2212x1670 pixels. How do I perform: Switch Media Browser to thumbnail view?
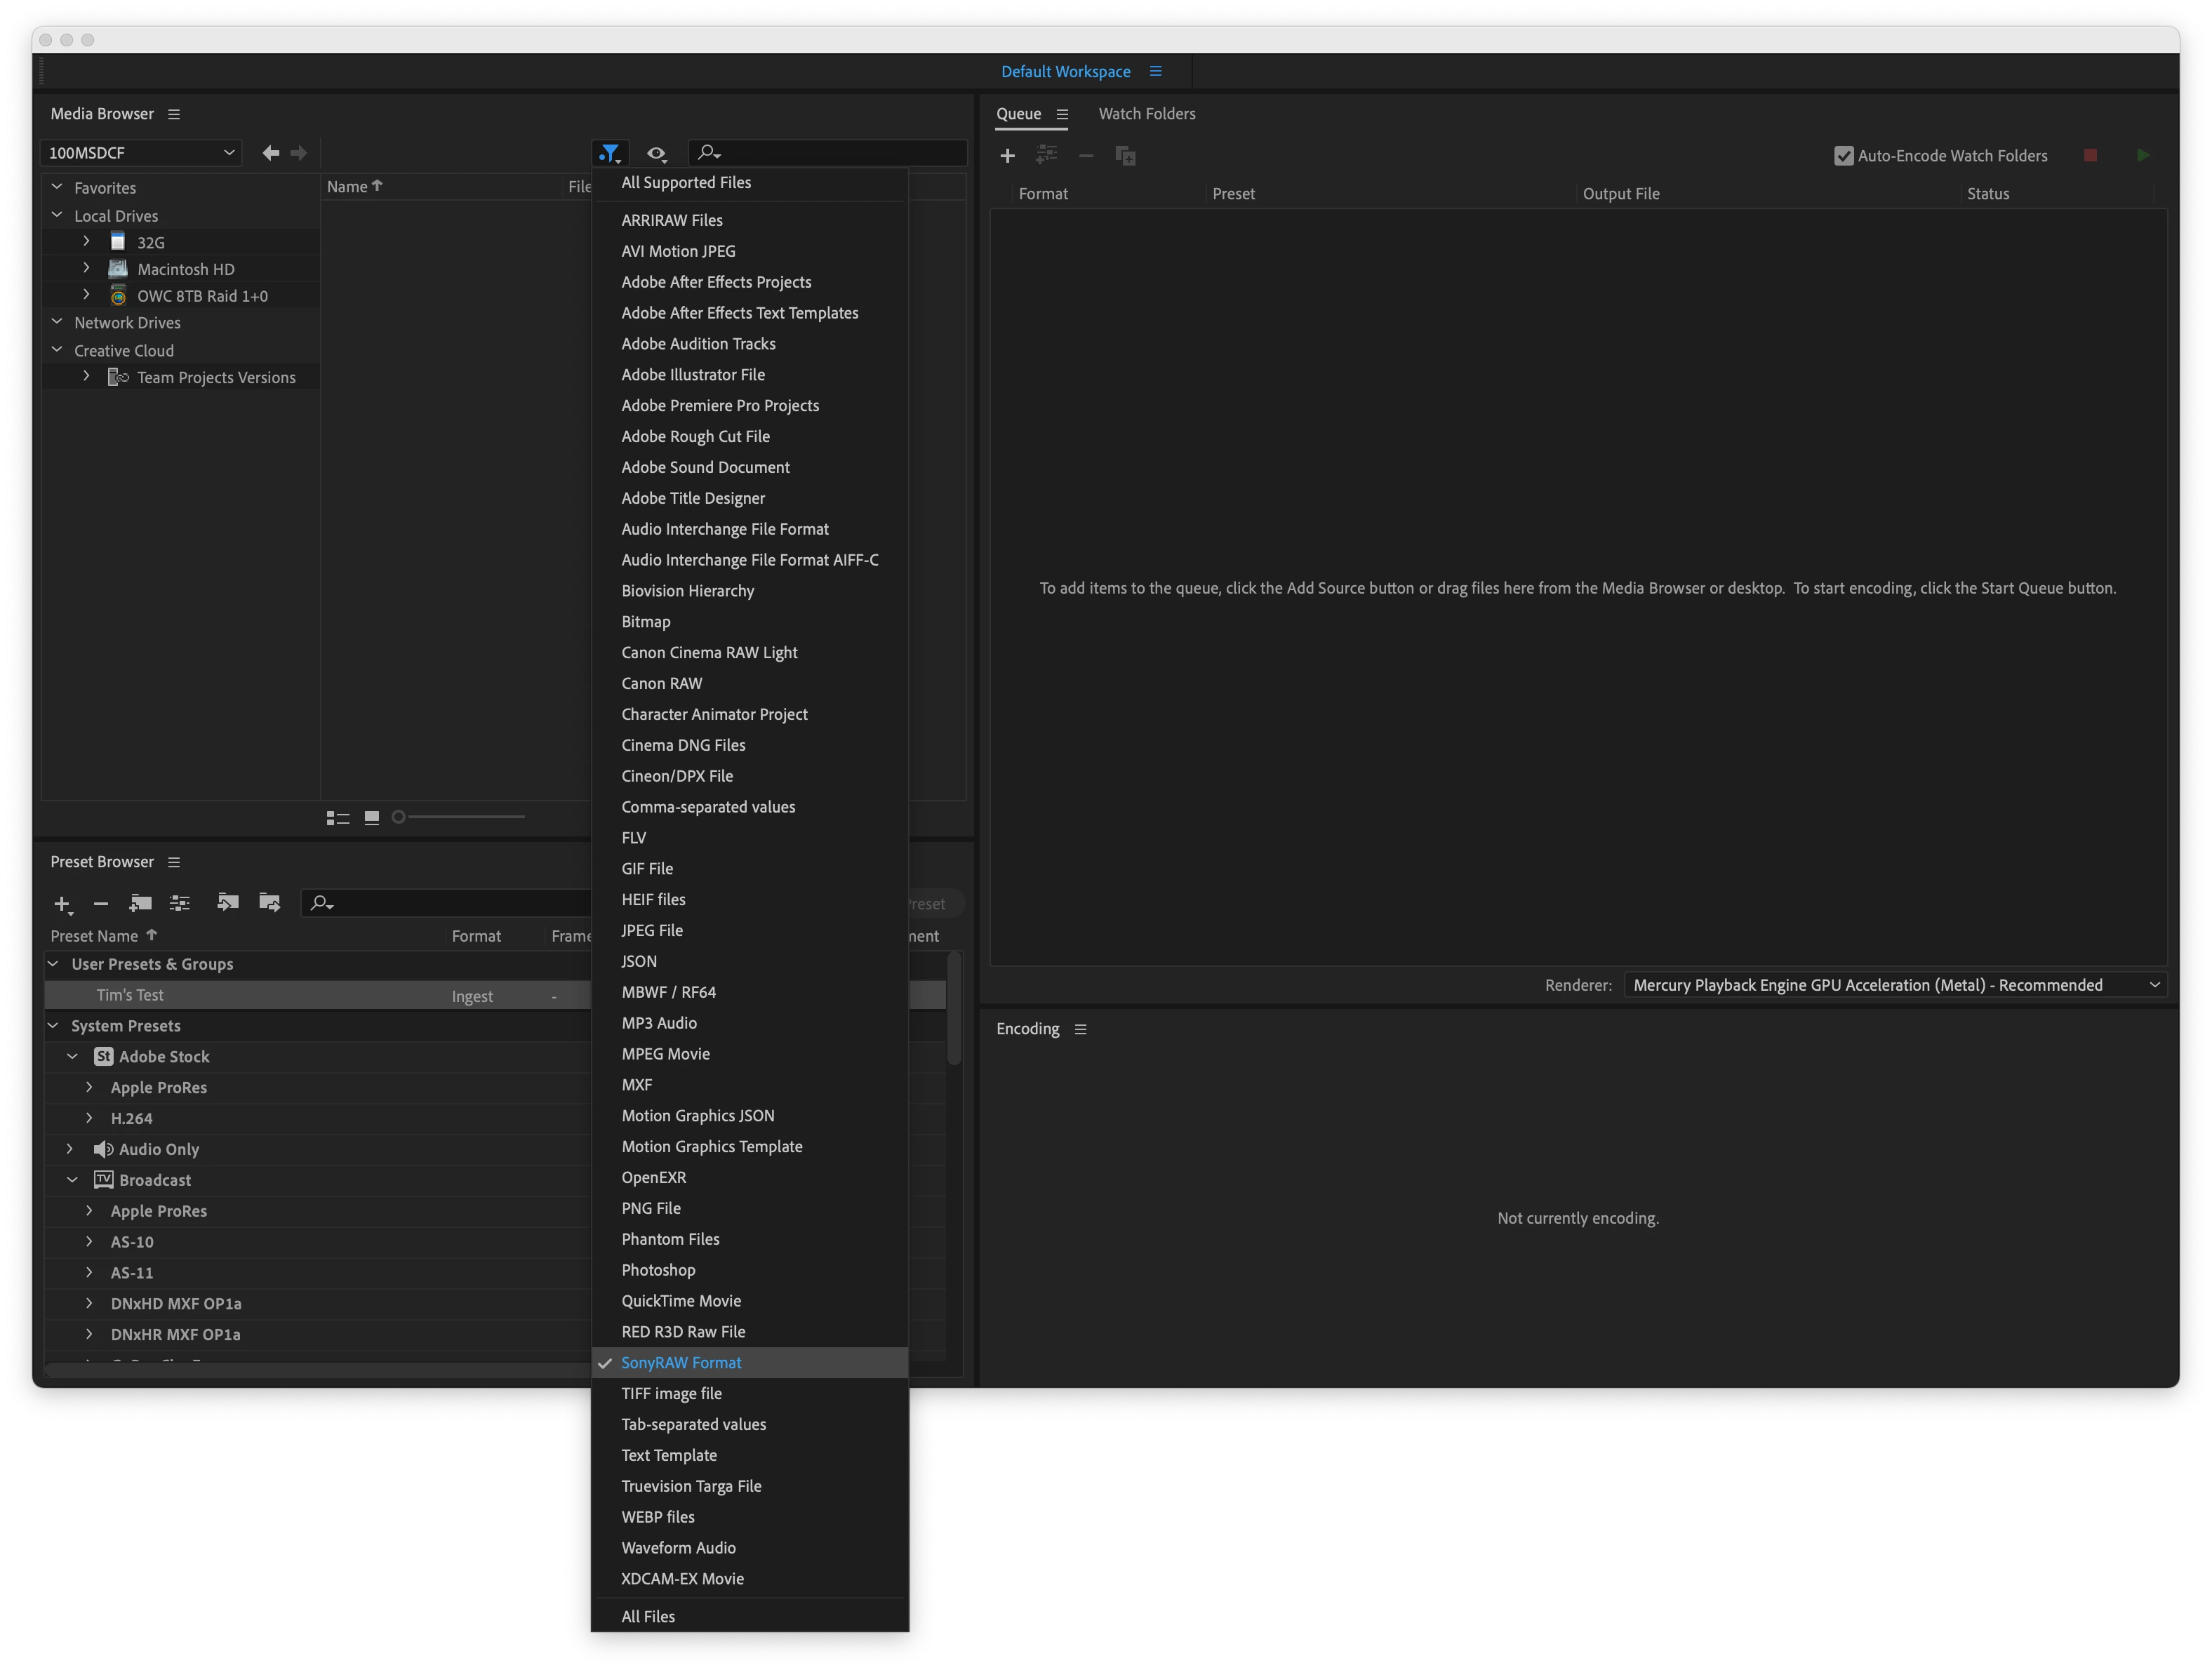(372, 818)
